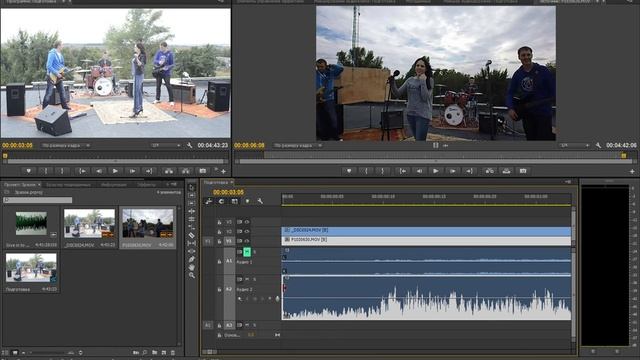This screenshot has height=360, width=640.
Task: Switch to the Проект: Зразок tab
Action: click(x=20, y=185)
